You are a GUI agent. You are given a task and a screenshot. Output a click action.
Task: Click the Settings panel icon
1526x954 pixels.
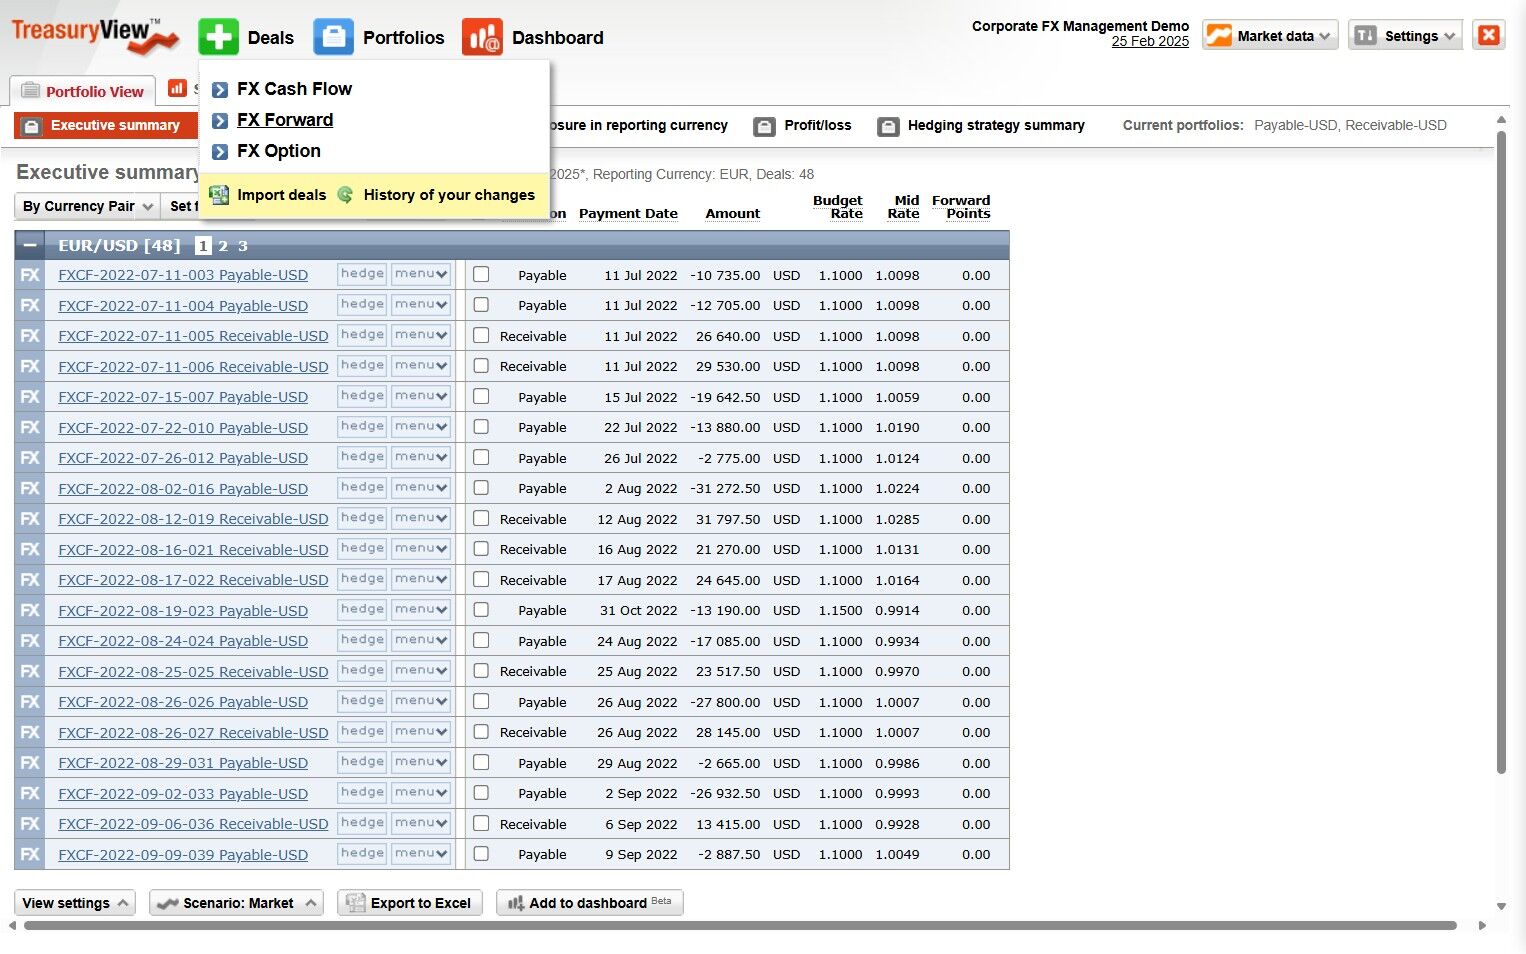click(x=1365, y=36)
